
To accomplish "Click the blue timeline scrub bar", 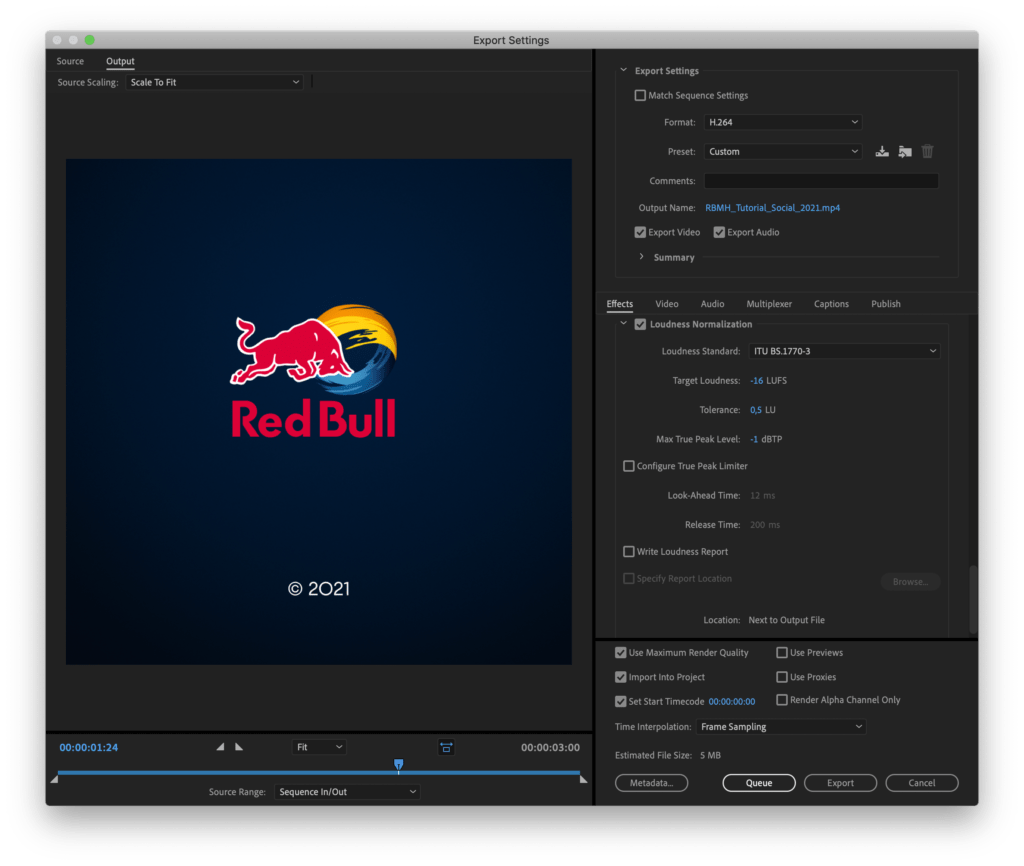I will pos(319,773).
